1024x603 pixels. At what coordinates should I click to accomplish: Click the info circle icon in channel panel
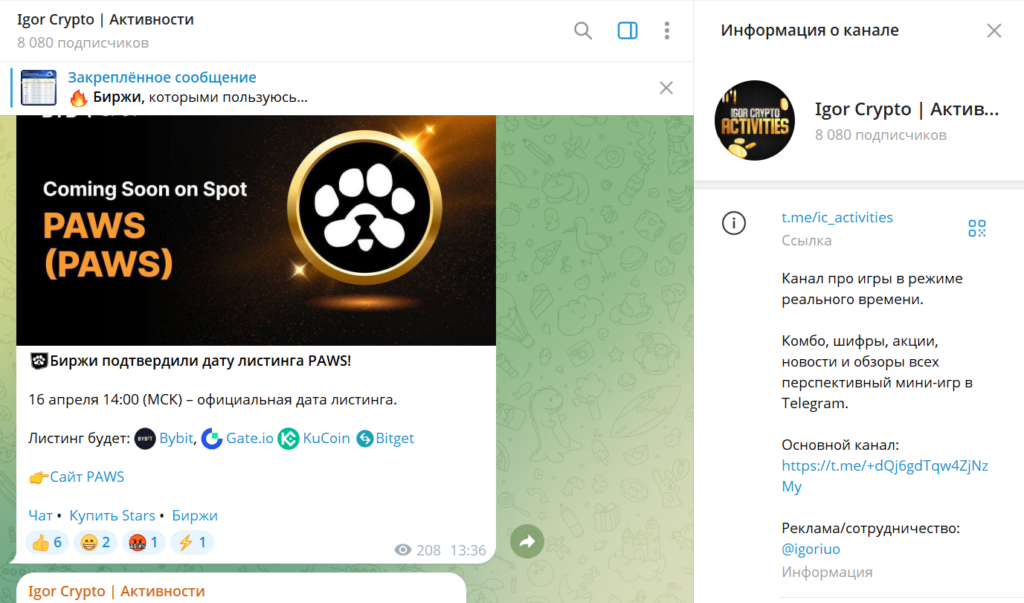click(733, 223)
